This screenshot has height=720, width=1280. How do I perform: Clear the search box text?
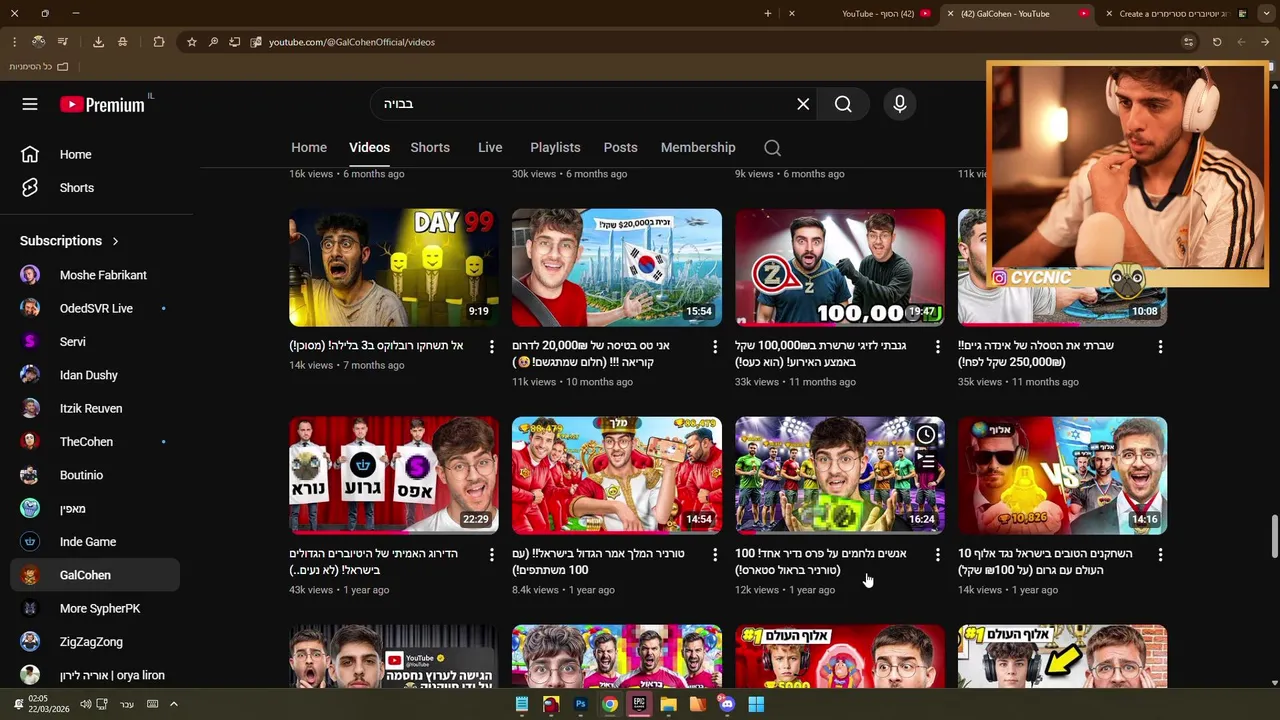tap(803, 104)
